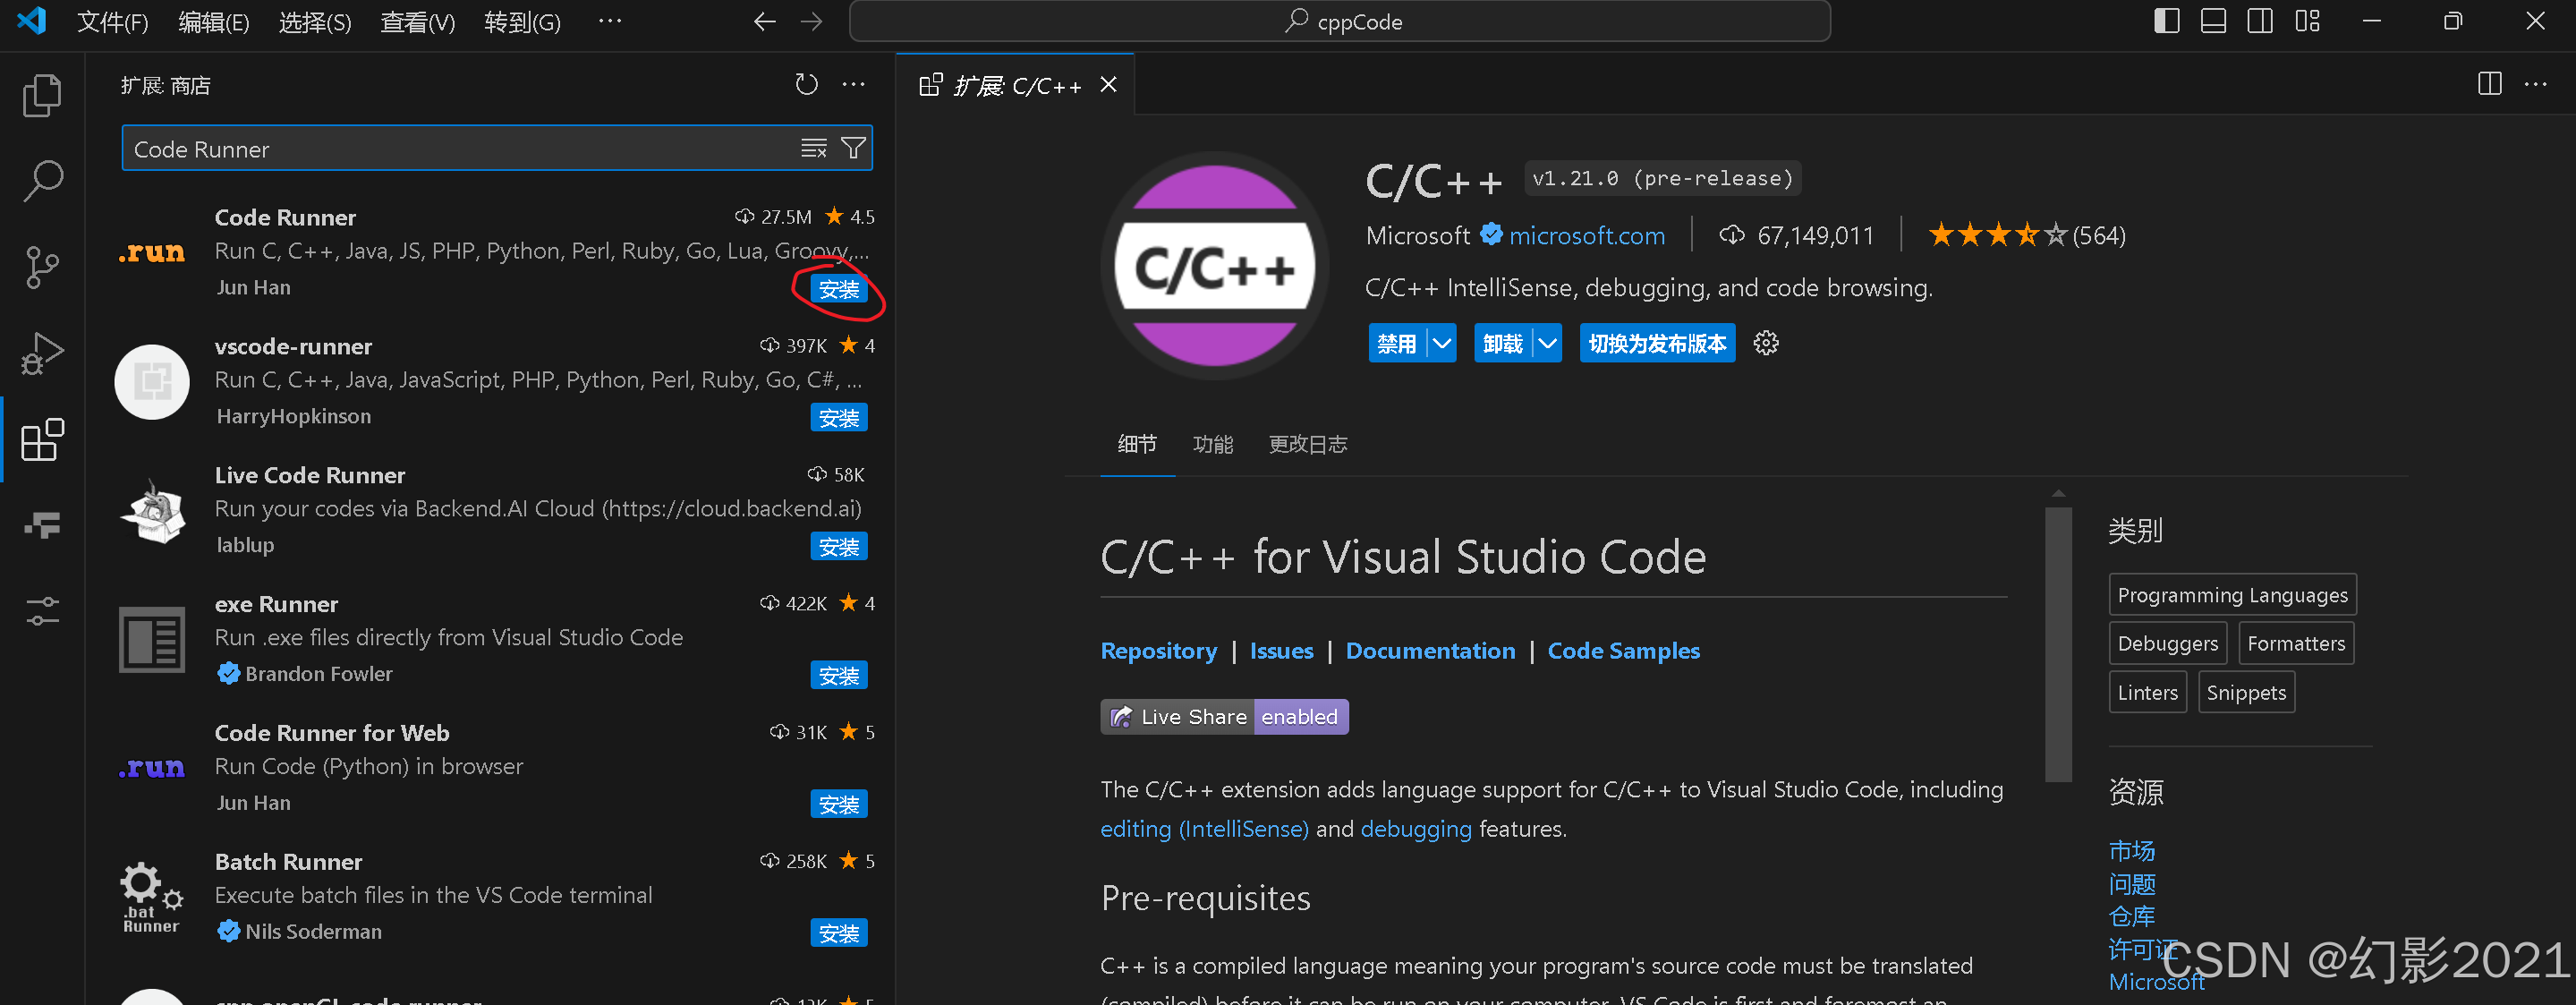Click the VS Code logo icon
The width and height of the screenshot is (2576, 1005).
(x=32, y=21)
